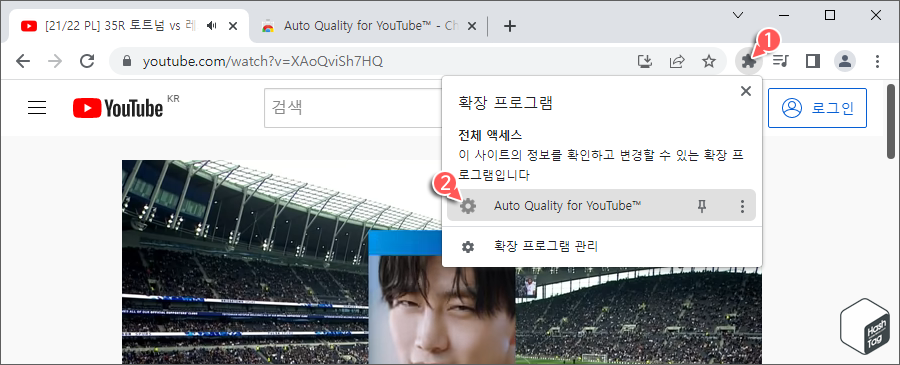Click the browser forward arrow
900x365 pixels.
(55, 61)
